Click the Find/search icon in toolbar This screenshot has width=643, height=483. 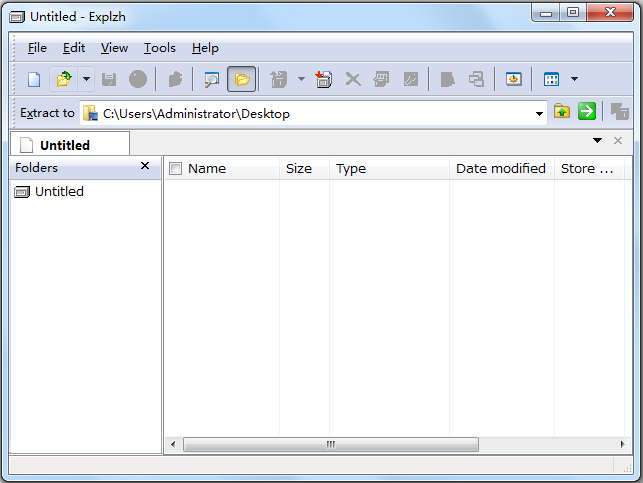[211, 79]
